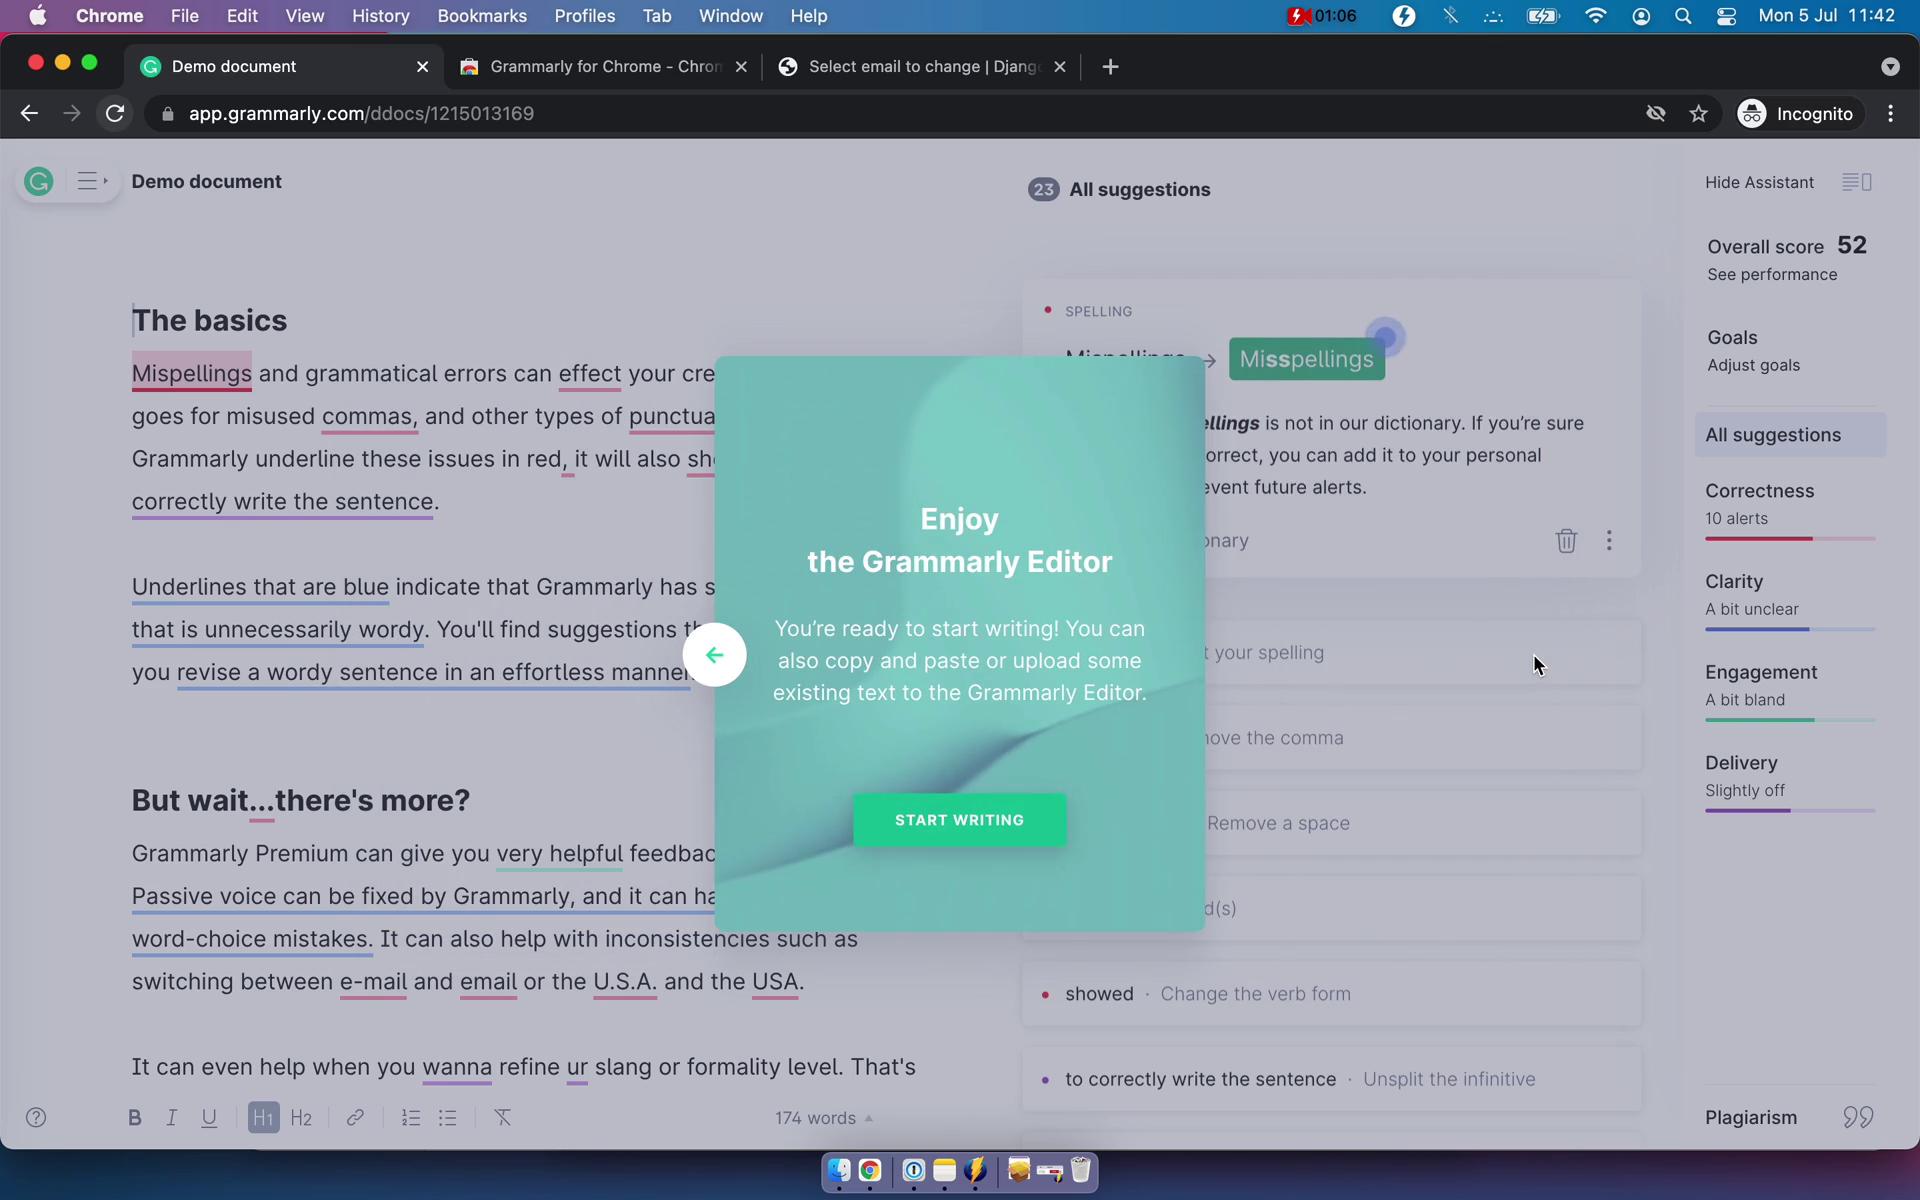The image size is (1920, 1200).
Task: Open the All suggestions tab
Action: click(x=1775, y=434)
